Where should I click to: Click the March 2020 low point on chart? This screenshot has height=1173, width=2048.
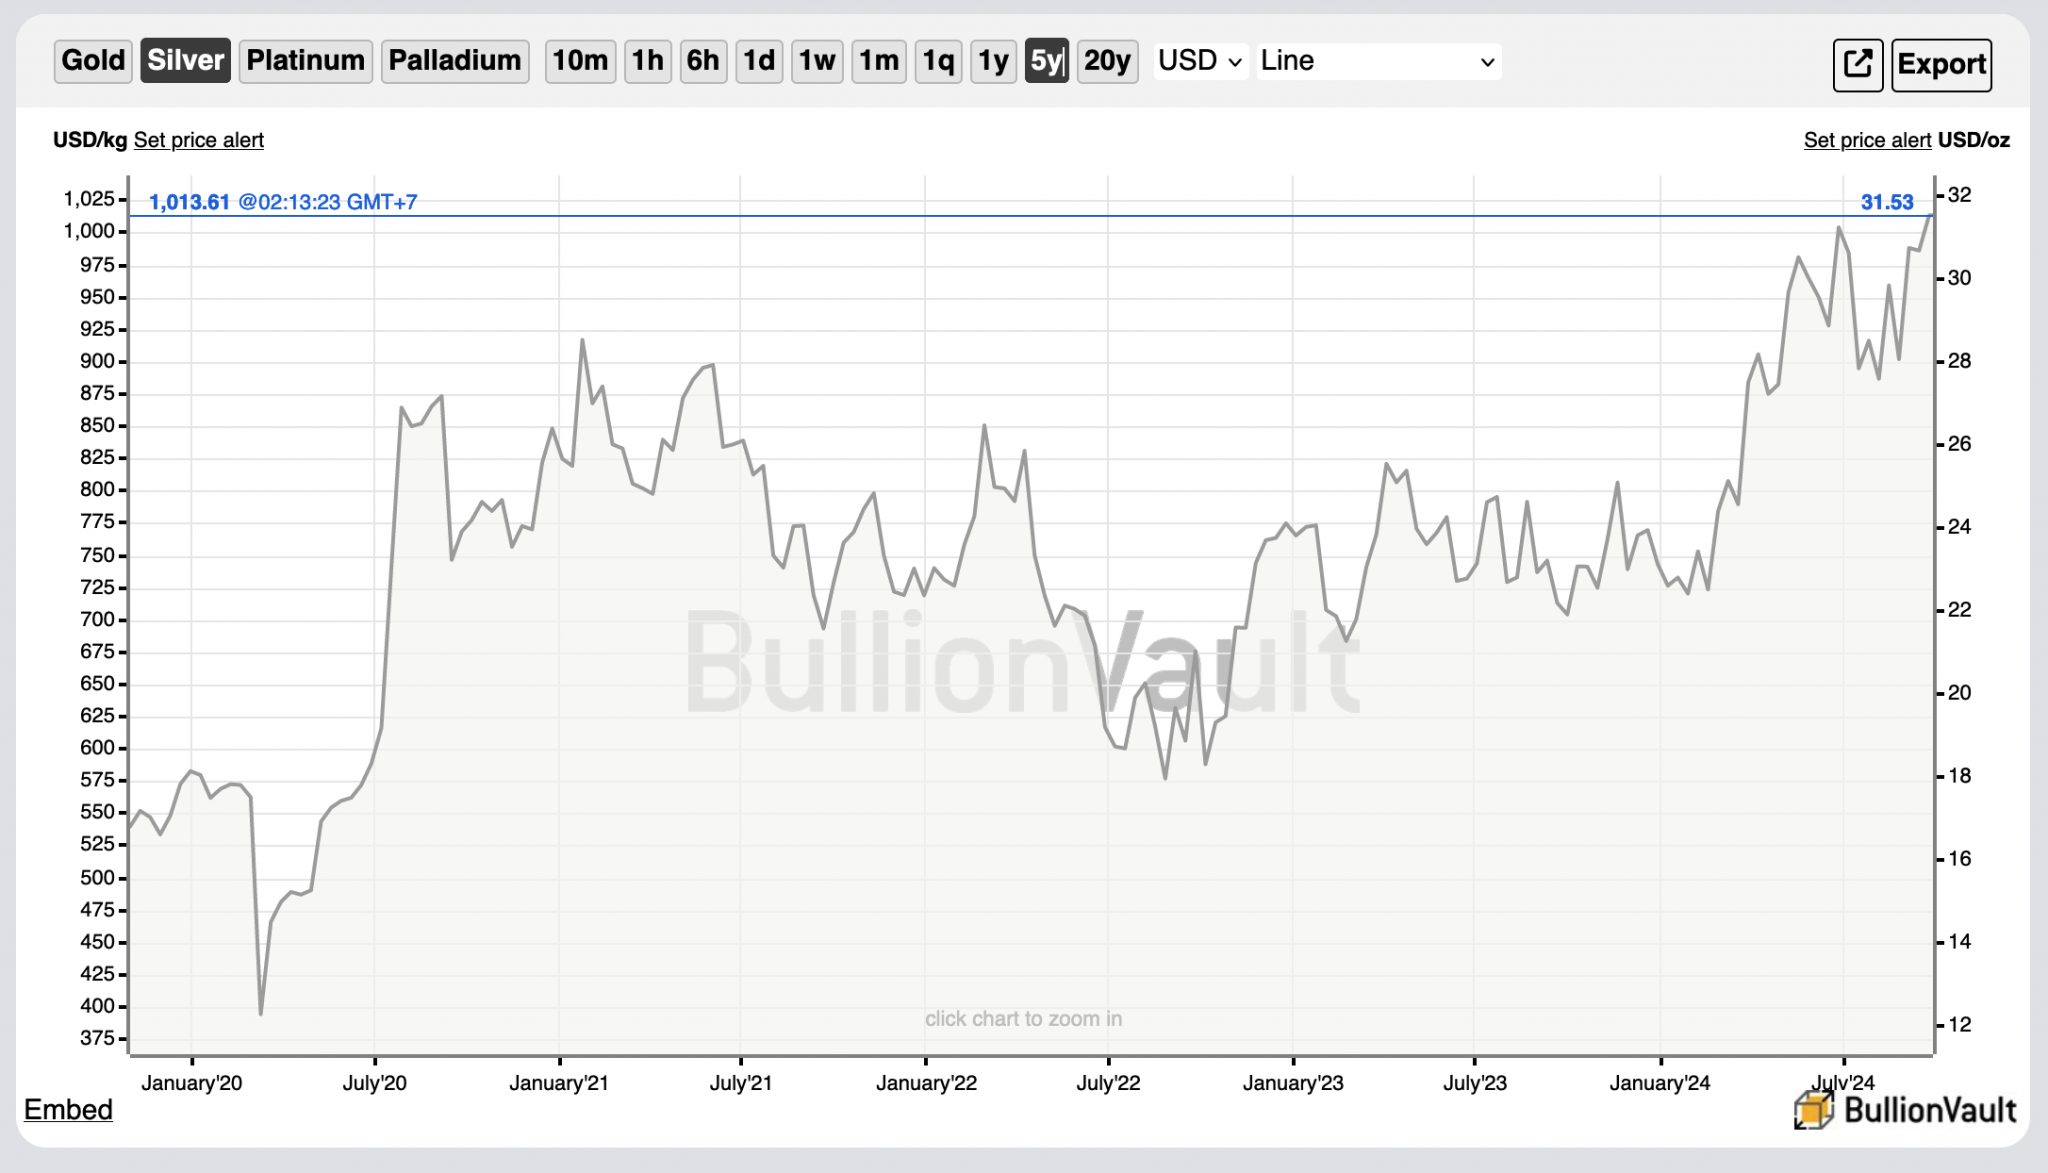(261, 1013)
